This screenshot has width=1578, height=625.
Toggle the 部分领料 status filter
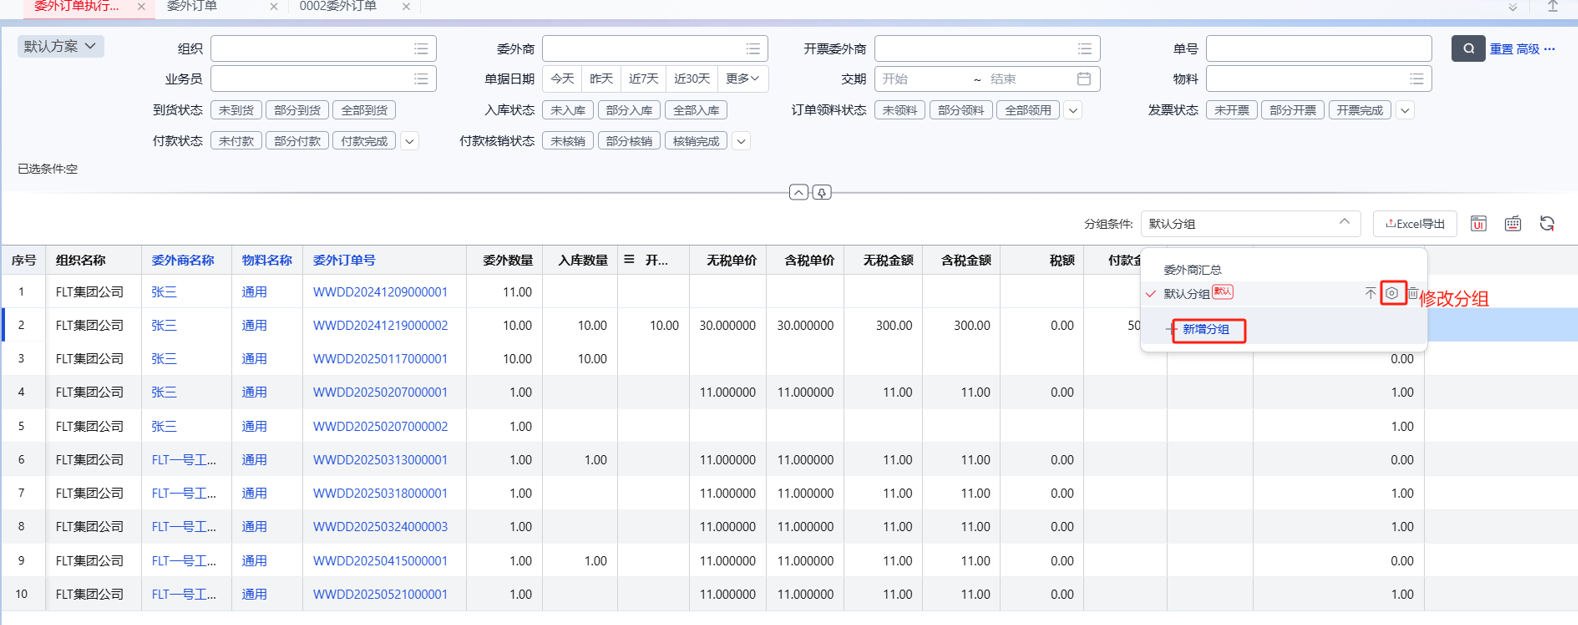(x=961, y=110)
